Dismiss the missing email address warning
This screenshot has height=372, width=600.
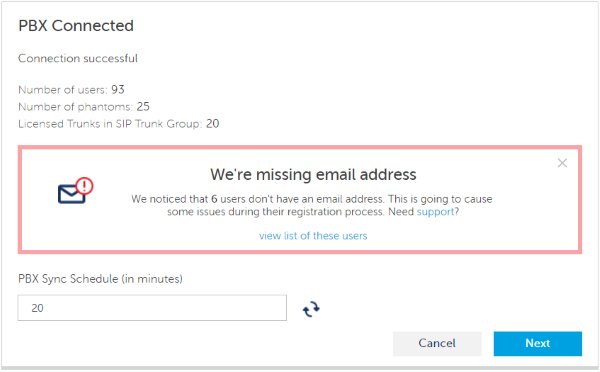(562, 163)
